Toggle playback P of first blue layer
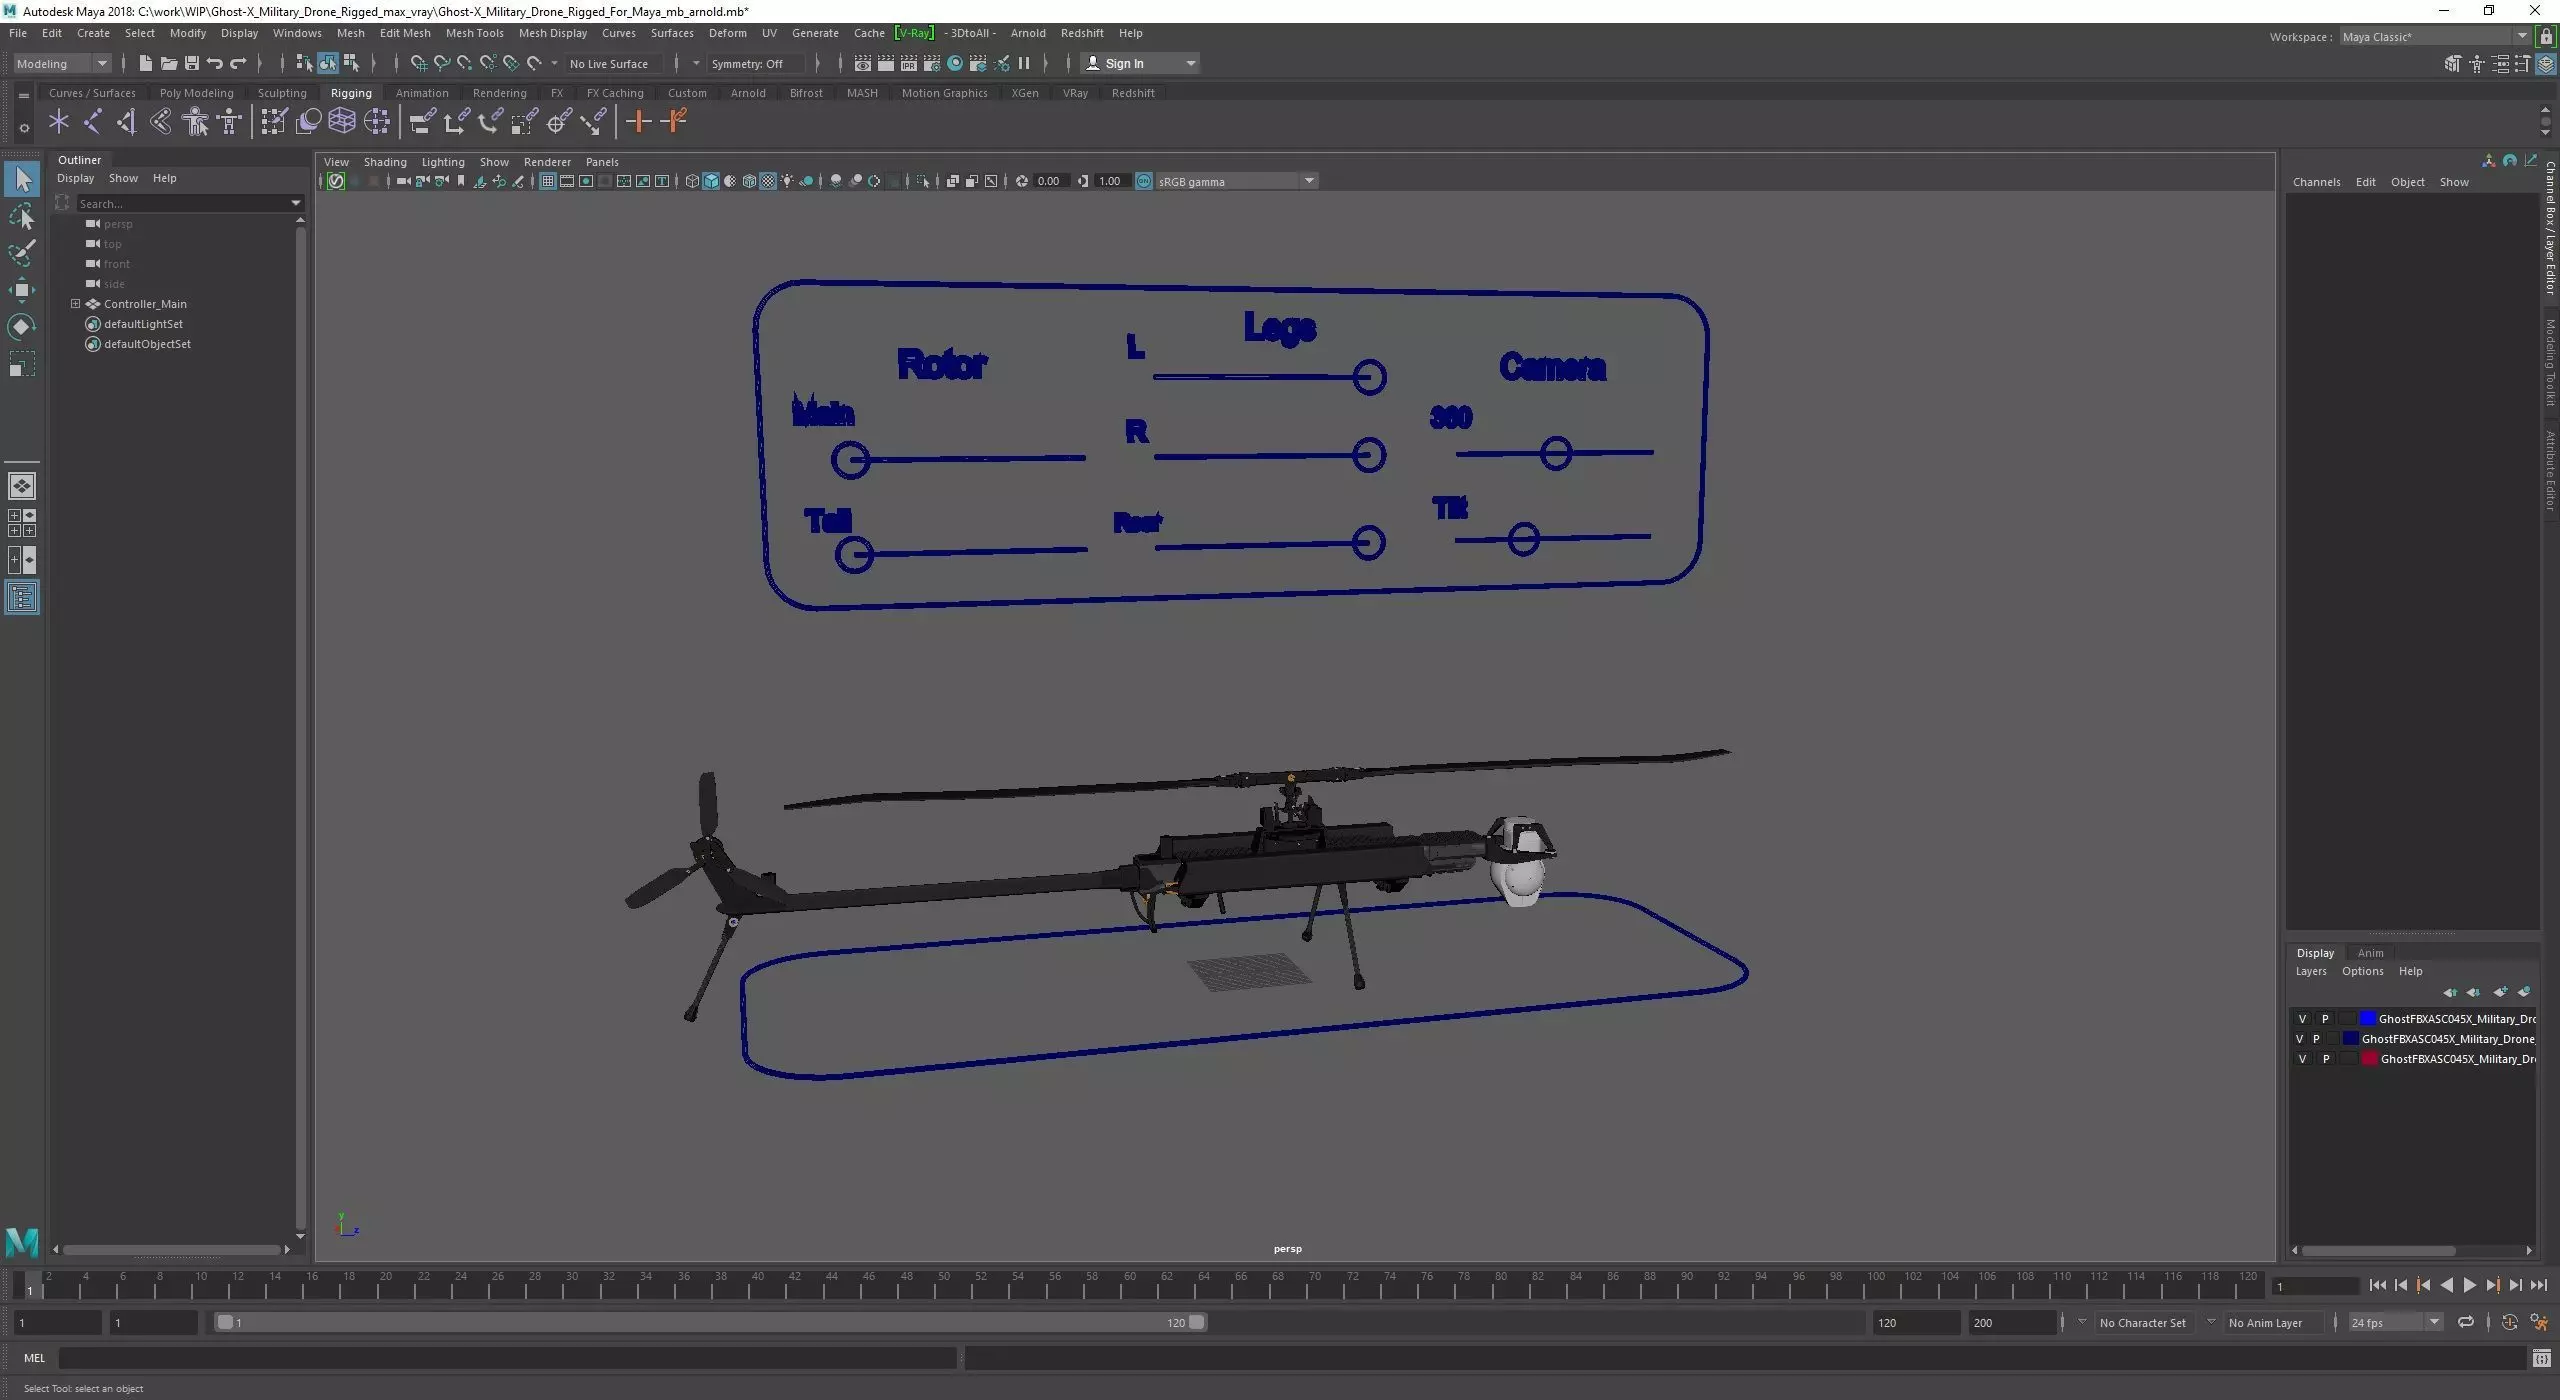 tap(2325, 1019)
